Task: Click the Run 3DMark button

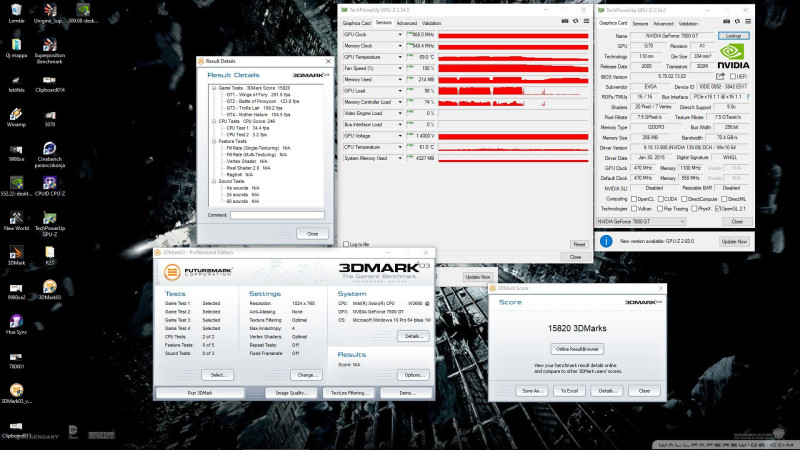Action: tap(199, 393)
